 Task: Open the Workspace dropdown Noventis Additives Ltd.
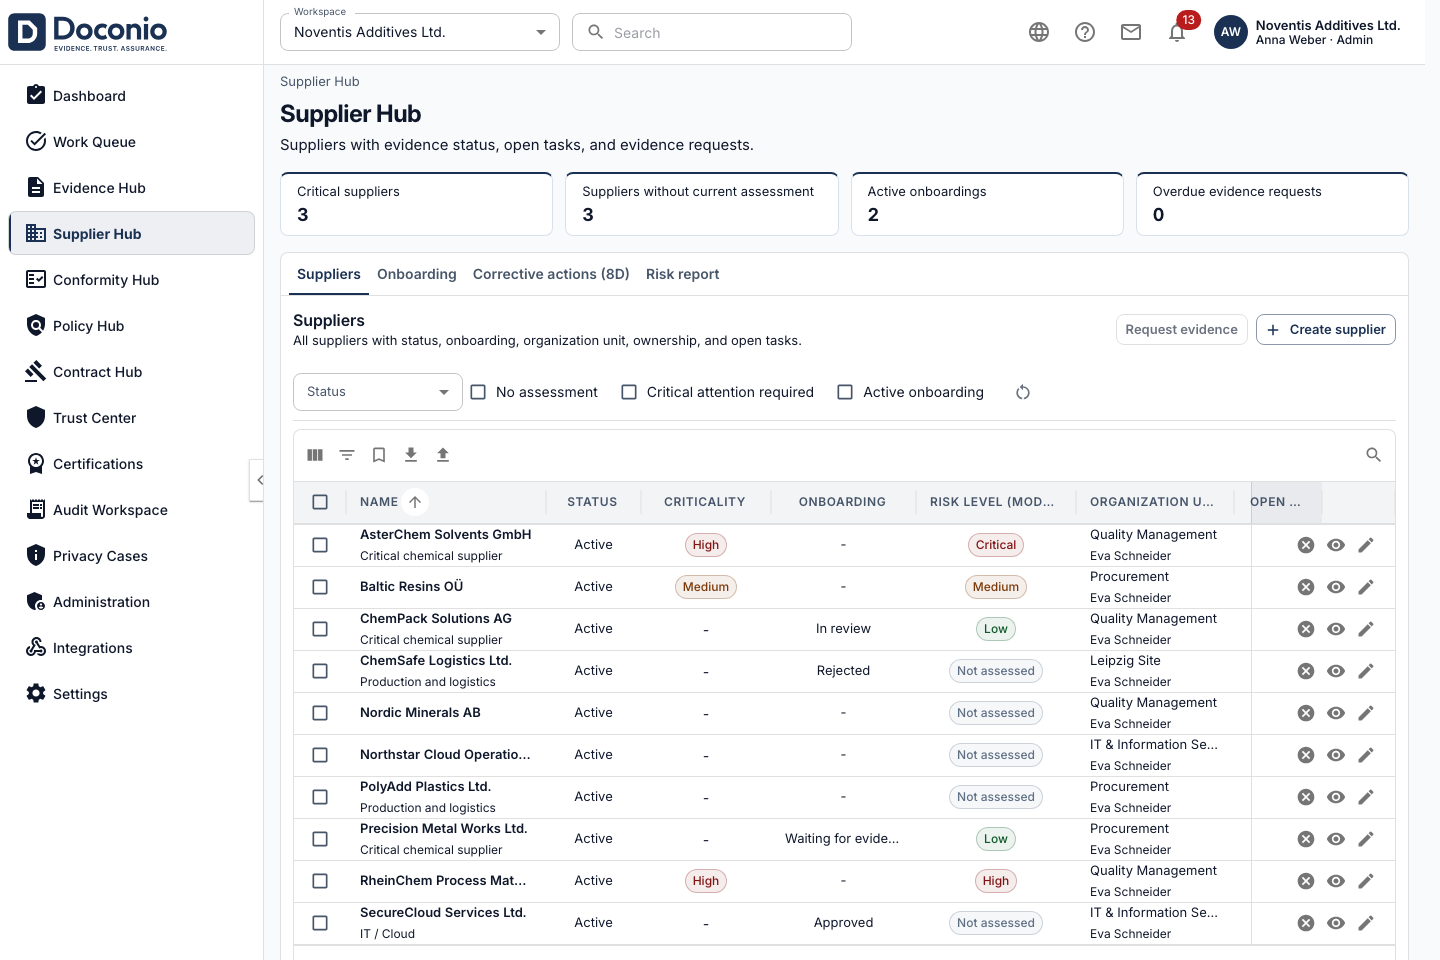point(420,32)
